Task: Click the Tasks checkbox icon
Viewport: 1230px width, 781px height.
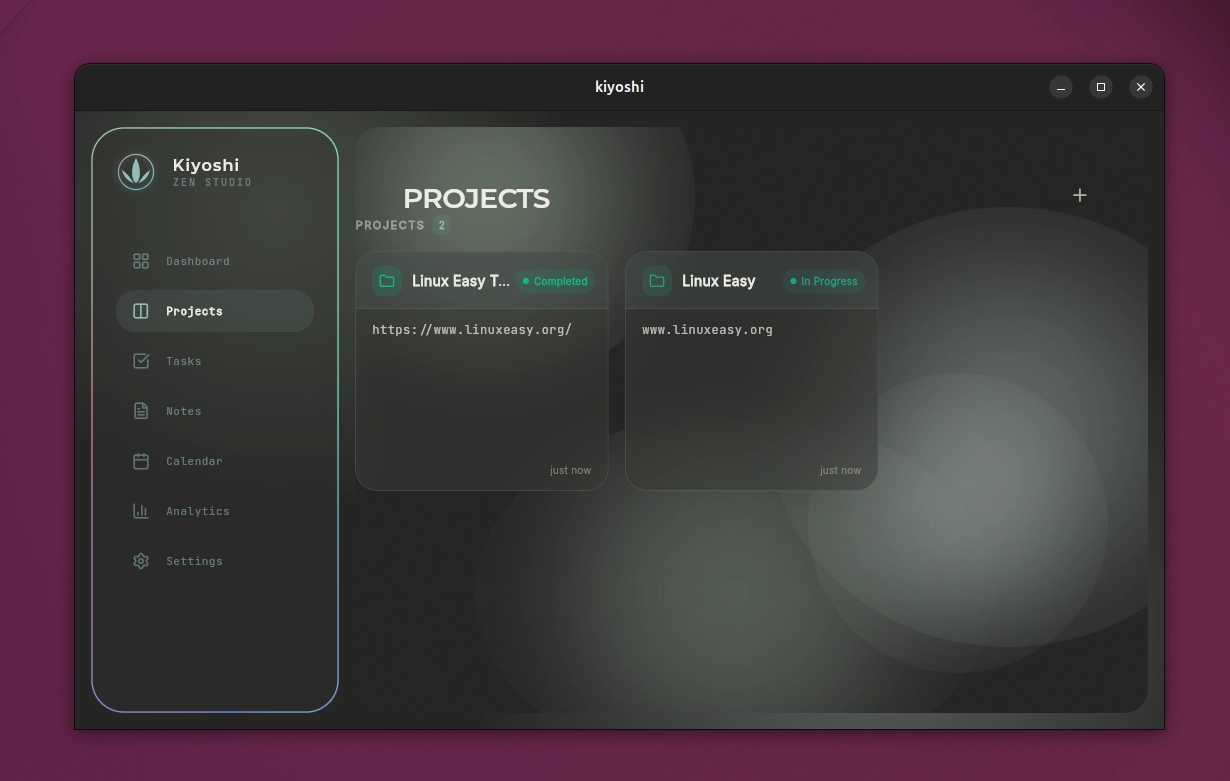Action: [x=141, y=361]
